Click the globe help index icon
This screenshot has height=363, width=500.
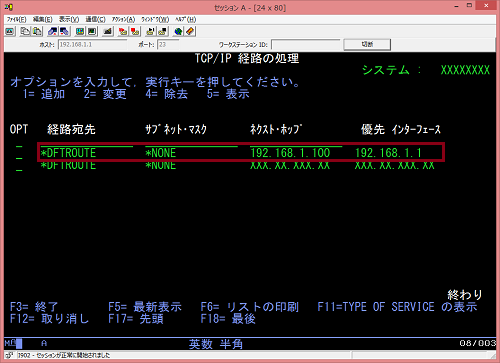point(178,31)
